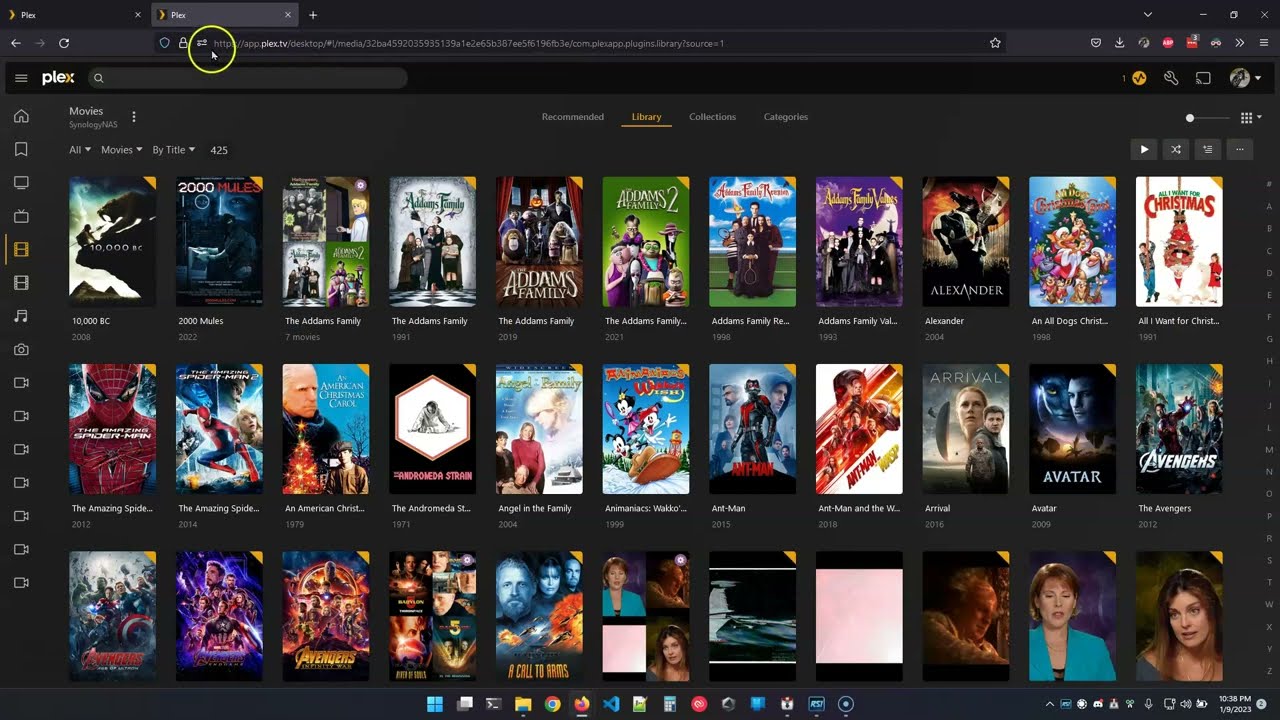Open the Firefox application menu
Image resolution: width=1280 pixels, height=720 pixels.
point(1264,43)
